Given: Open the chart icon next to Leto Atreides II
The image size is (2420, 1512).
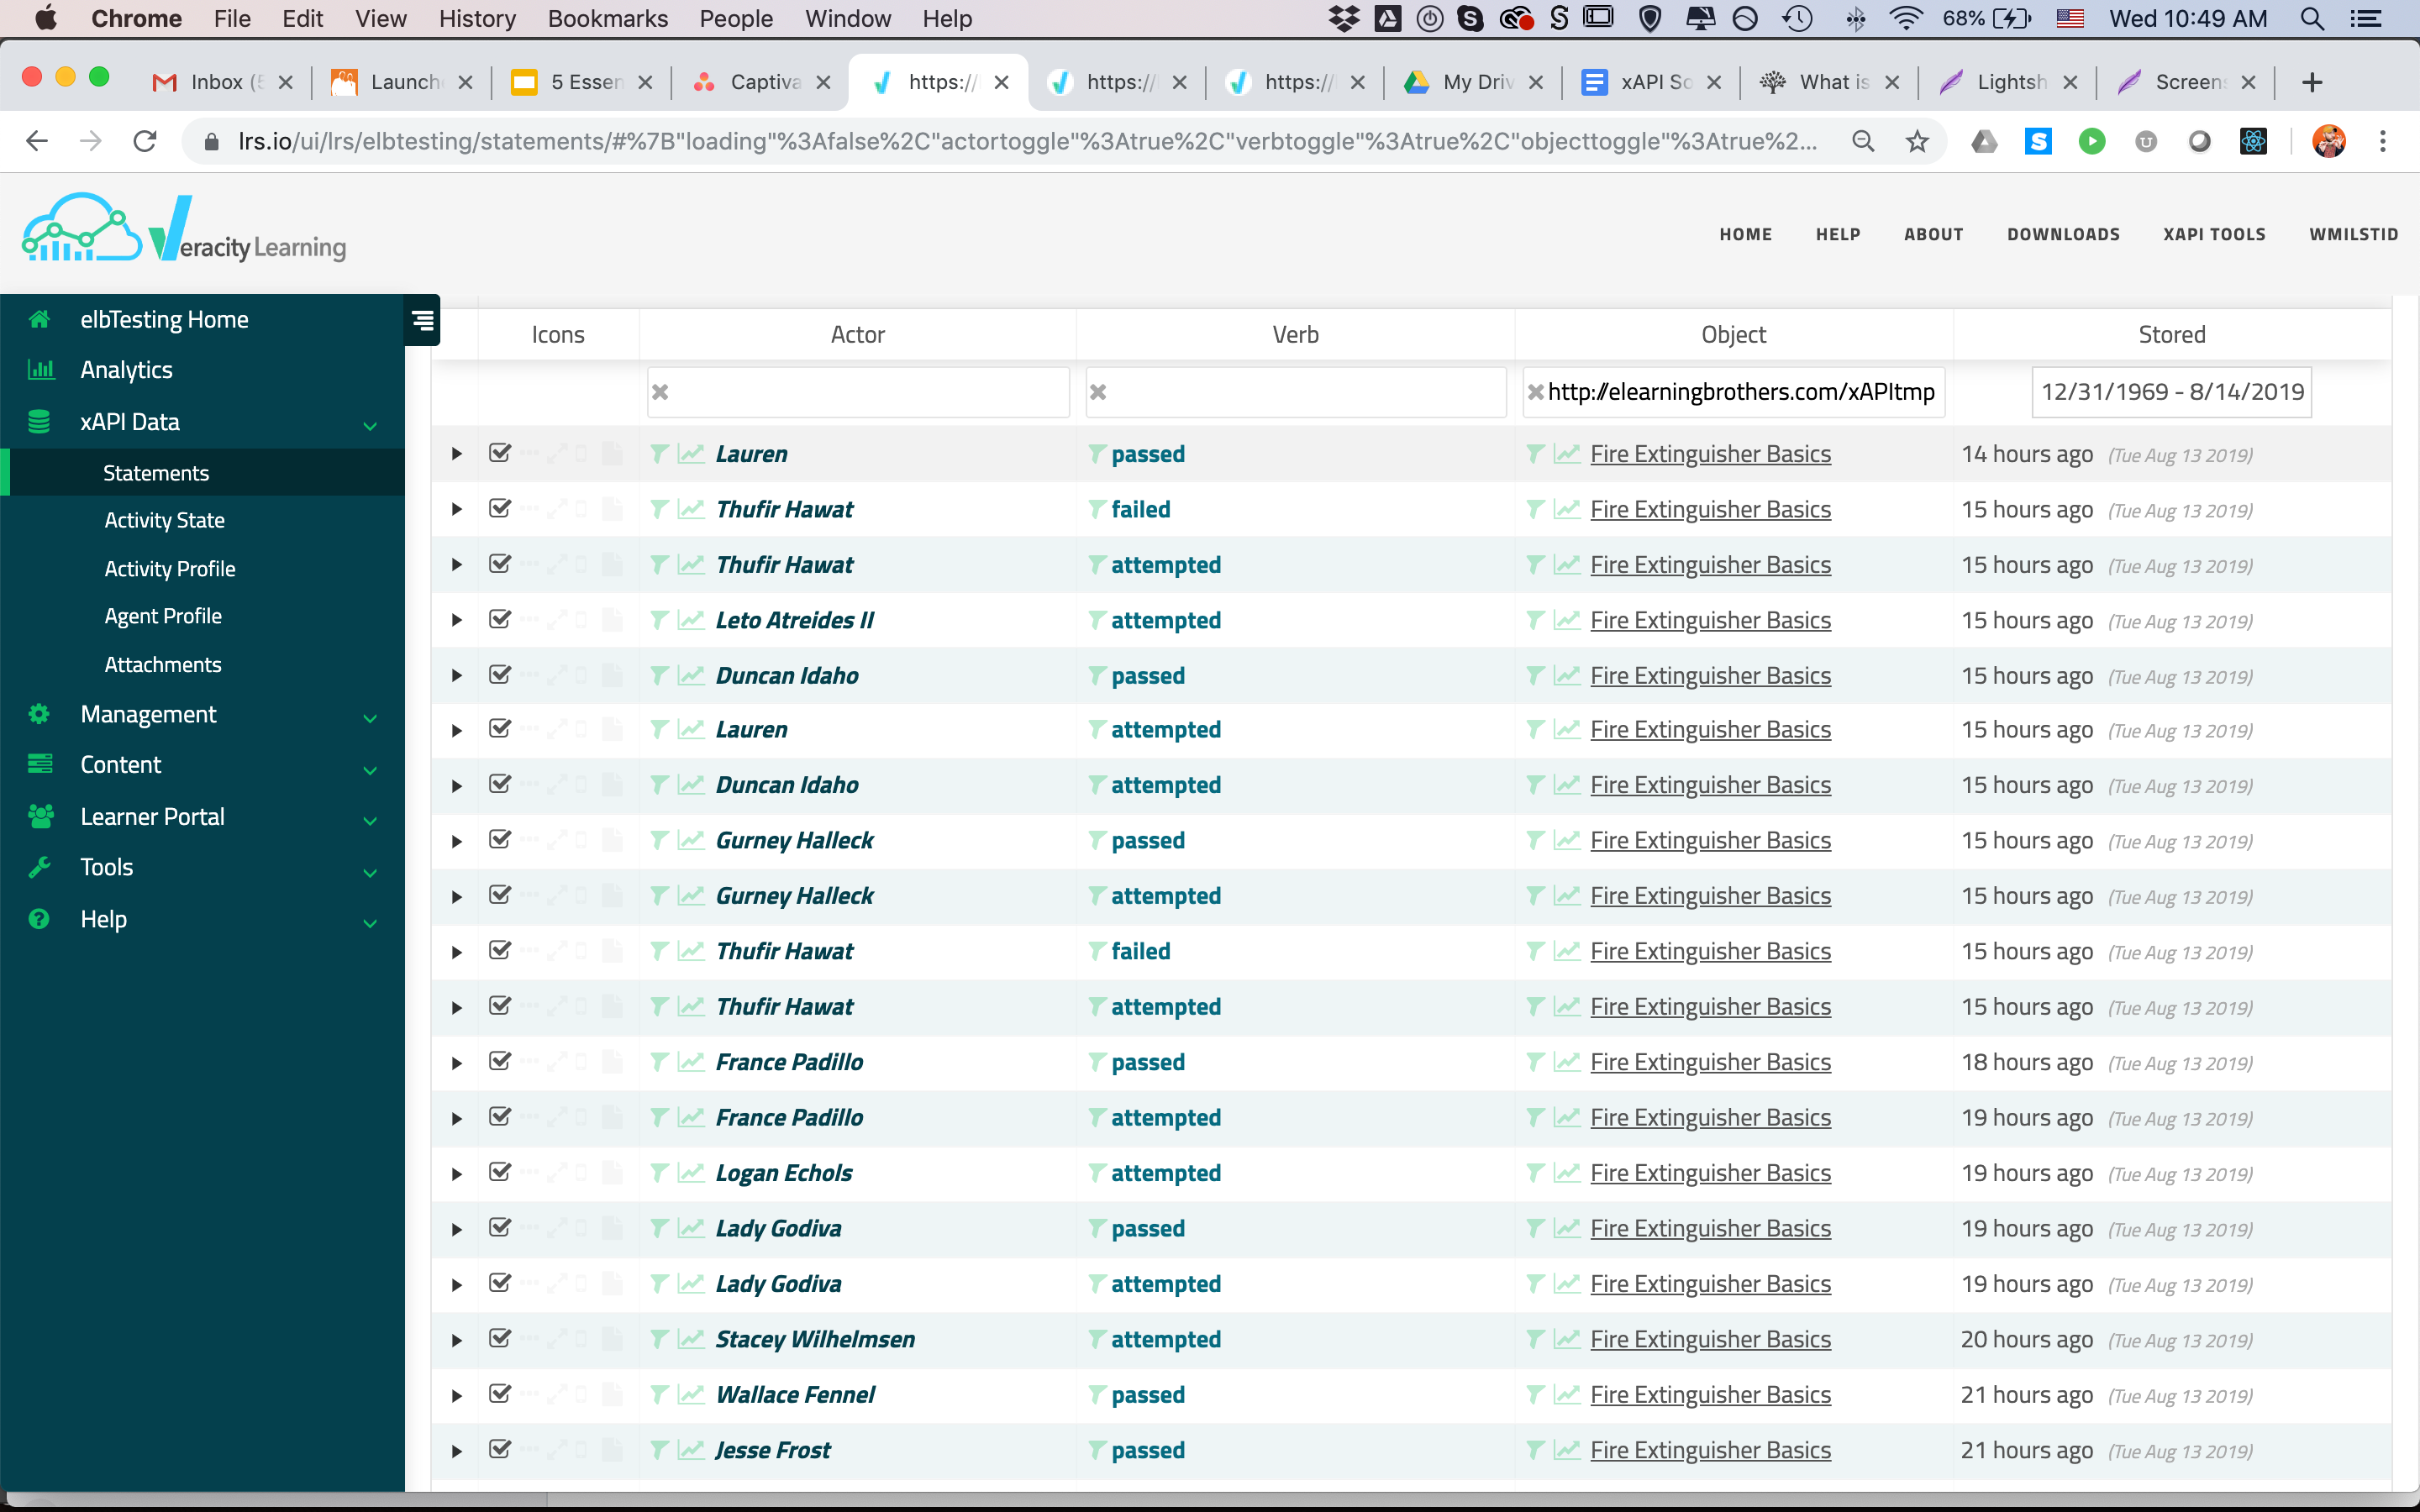Looking at the screenshot, I should pyautogui.click(x=691, y=621).
